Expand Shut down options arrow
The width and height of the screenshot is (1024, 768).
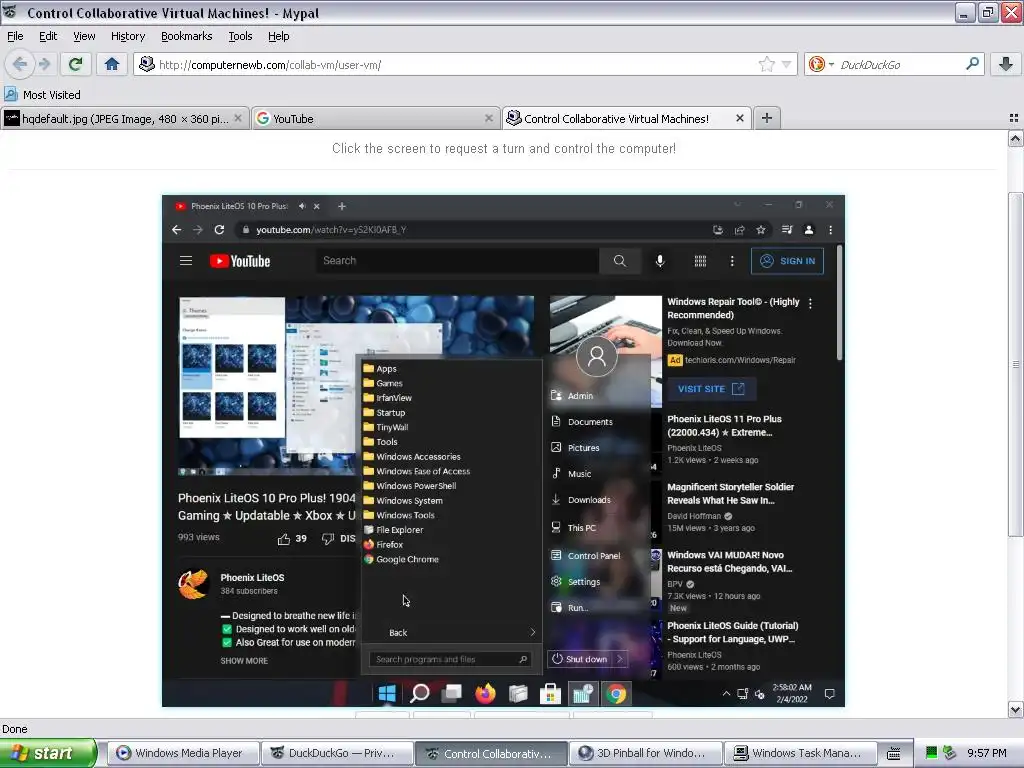(x=619, y=659)
